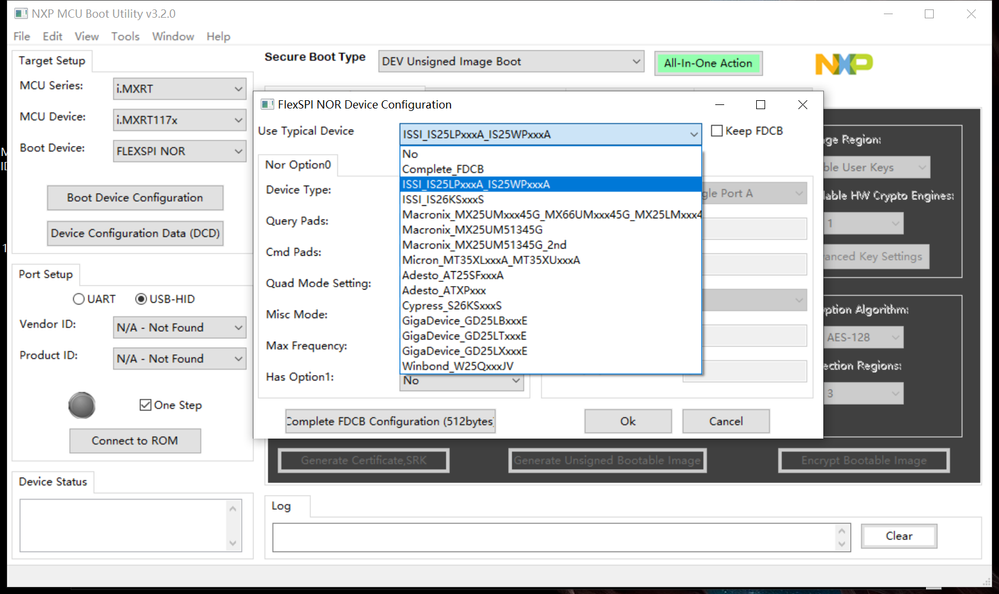The image size is (999, 594).
Task: Choose 'No' from typical device list
Action: [x=550, y=154]
